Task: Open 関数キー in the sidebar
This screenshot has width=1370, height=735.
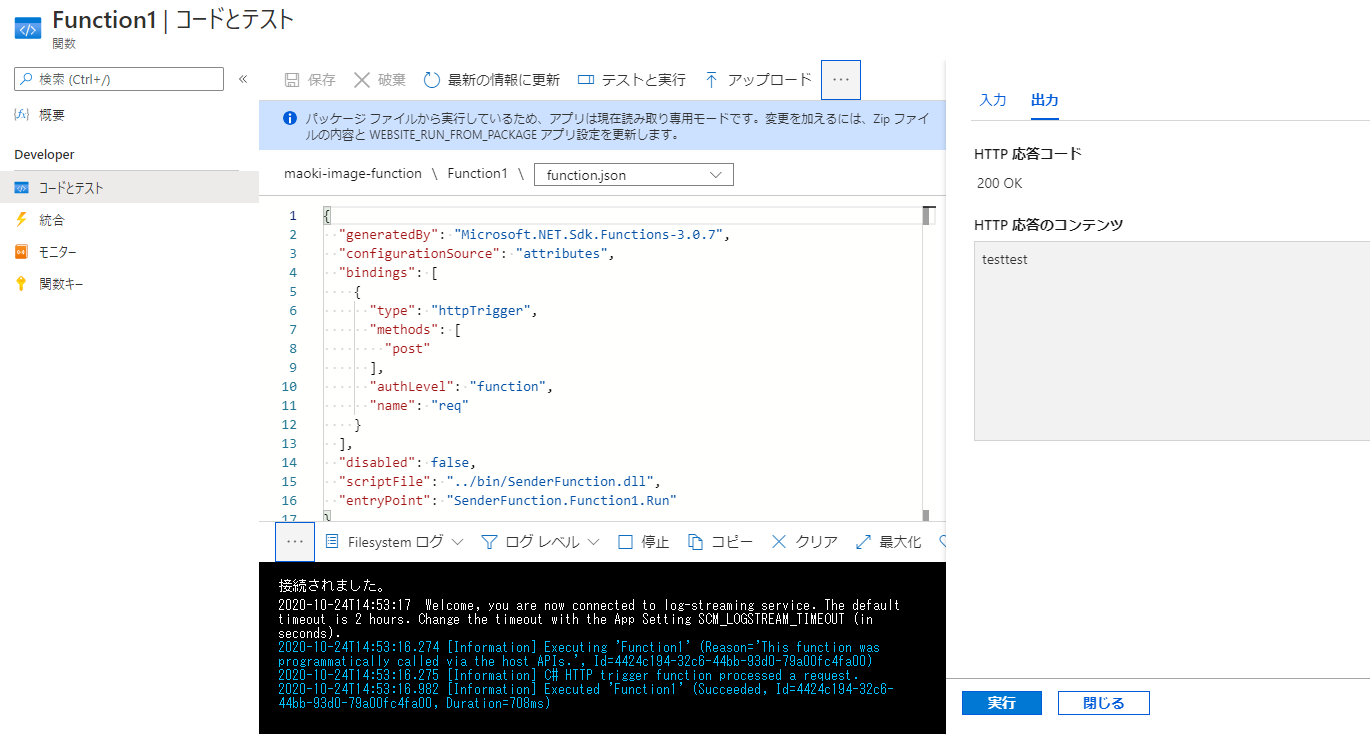Action: [57, 284]
